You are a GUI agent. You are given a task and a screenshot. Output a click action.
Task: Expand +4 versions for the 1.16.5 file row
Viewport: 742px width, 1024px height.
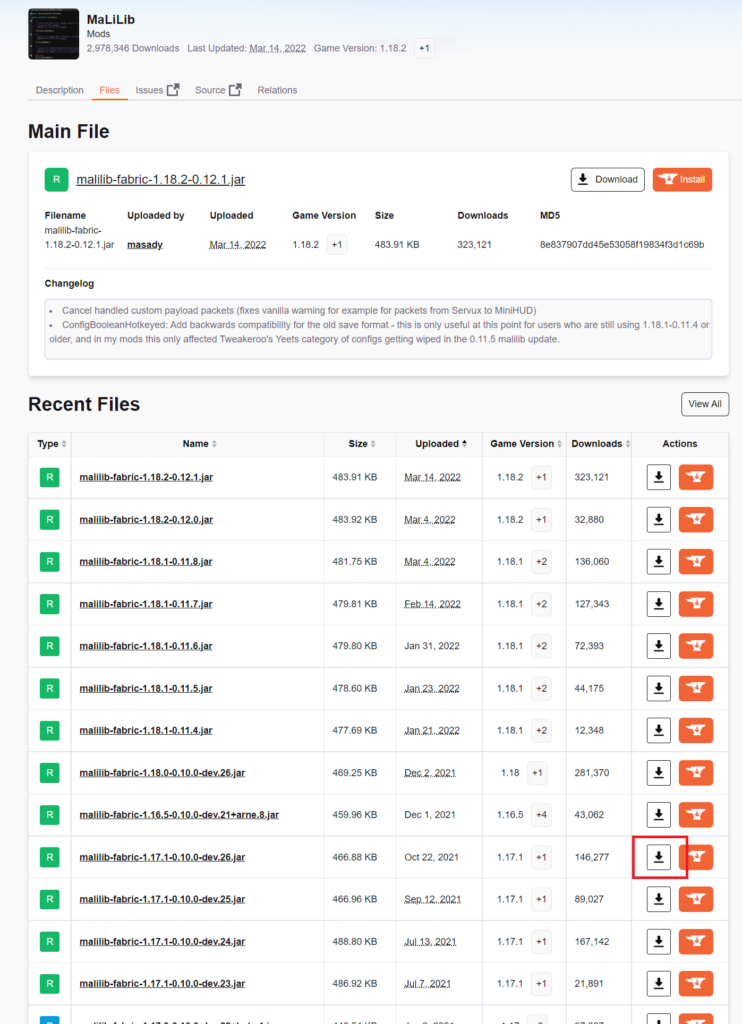click(540, 815)
